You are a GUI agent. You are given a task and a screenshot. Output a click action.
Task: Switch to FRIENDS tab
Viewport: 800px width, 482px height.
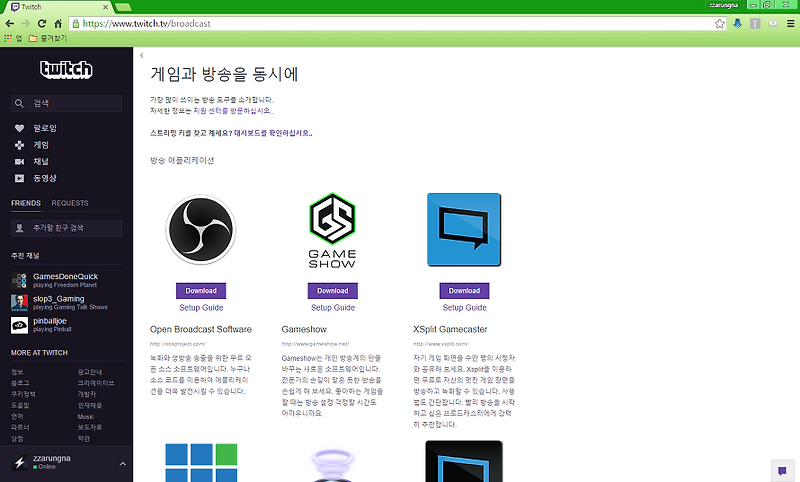26,203
